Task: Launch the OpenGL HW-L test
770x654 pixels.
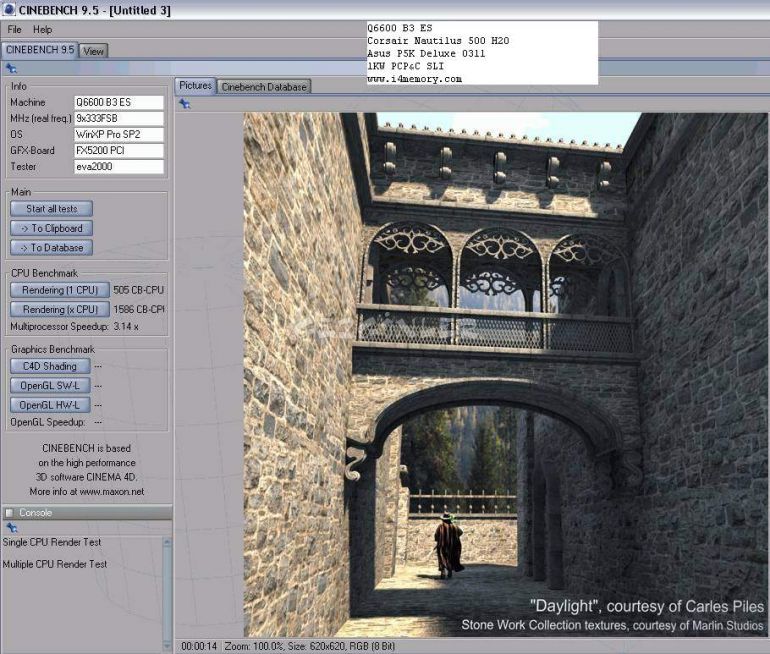Action: point(50,405)
